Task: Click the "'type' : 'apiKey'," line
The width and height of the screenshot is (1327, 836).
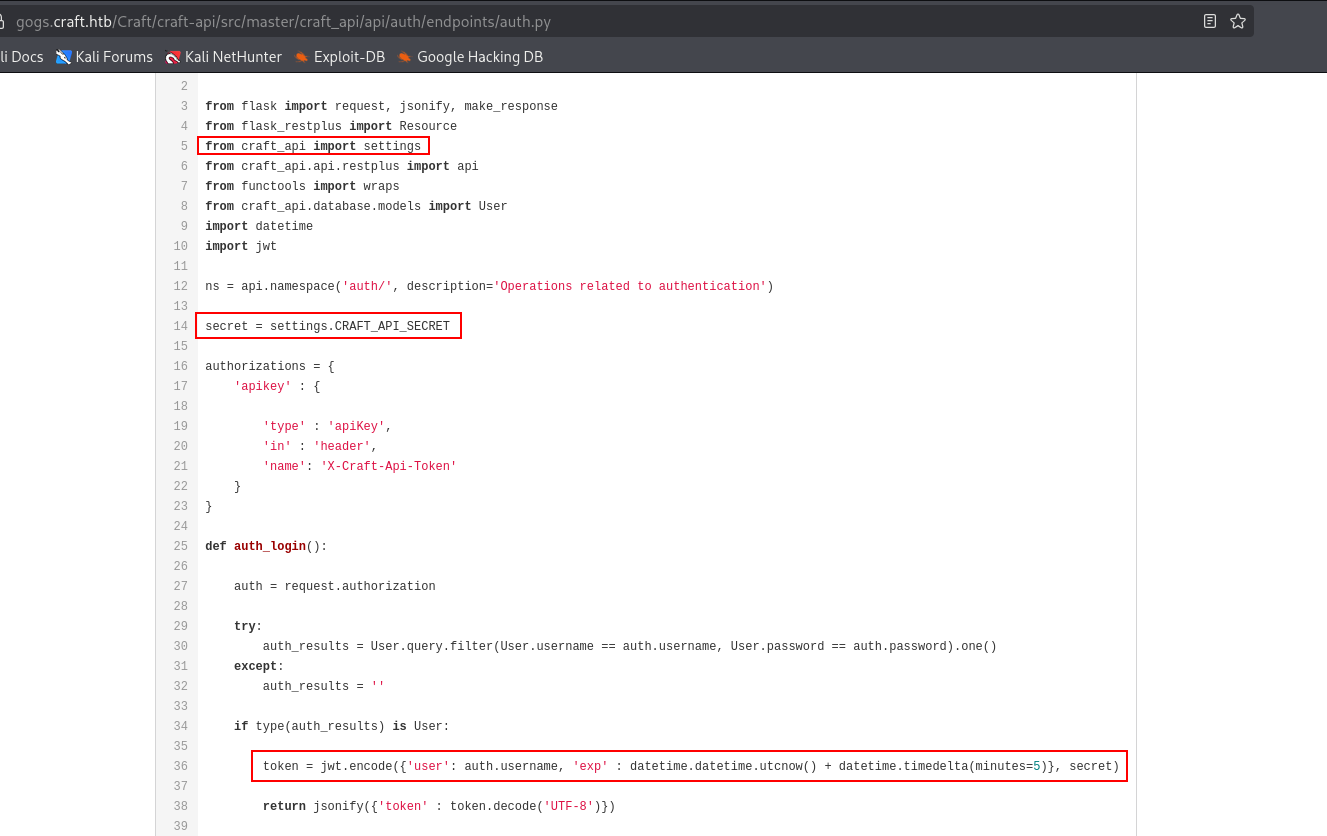Action: pos(327,426)
